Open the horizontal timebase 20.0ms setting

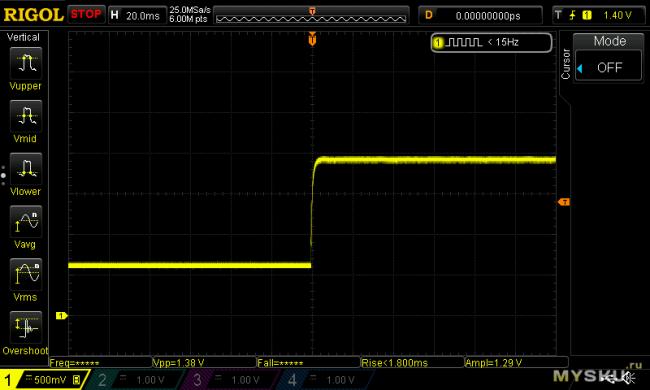coord(137,15)
